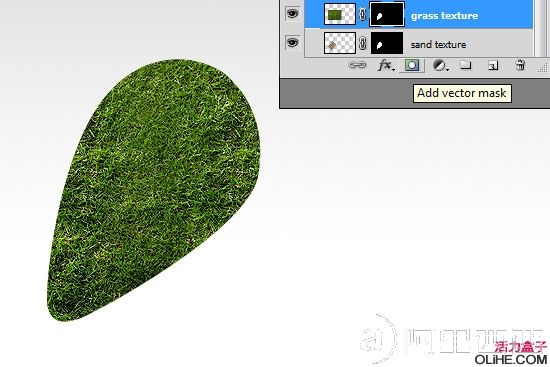550x367 pixels.
Task: Select the grass texture layer mask thumbnail
Action: [387, 14]
